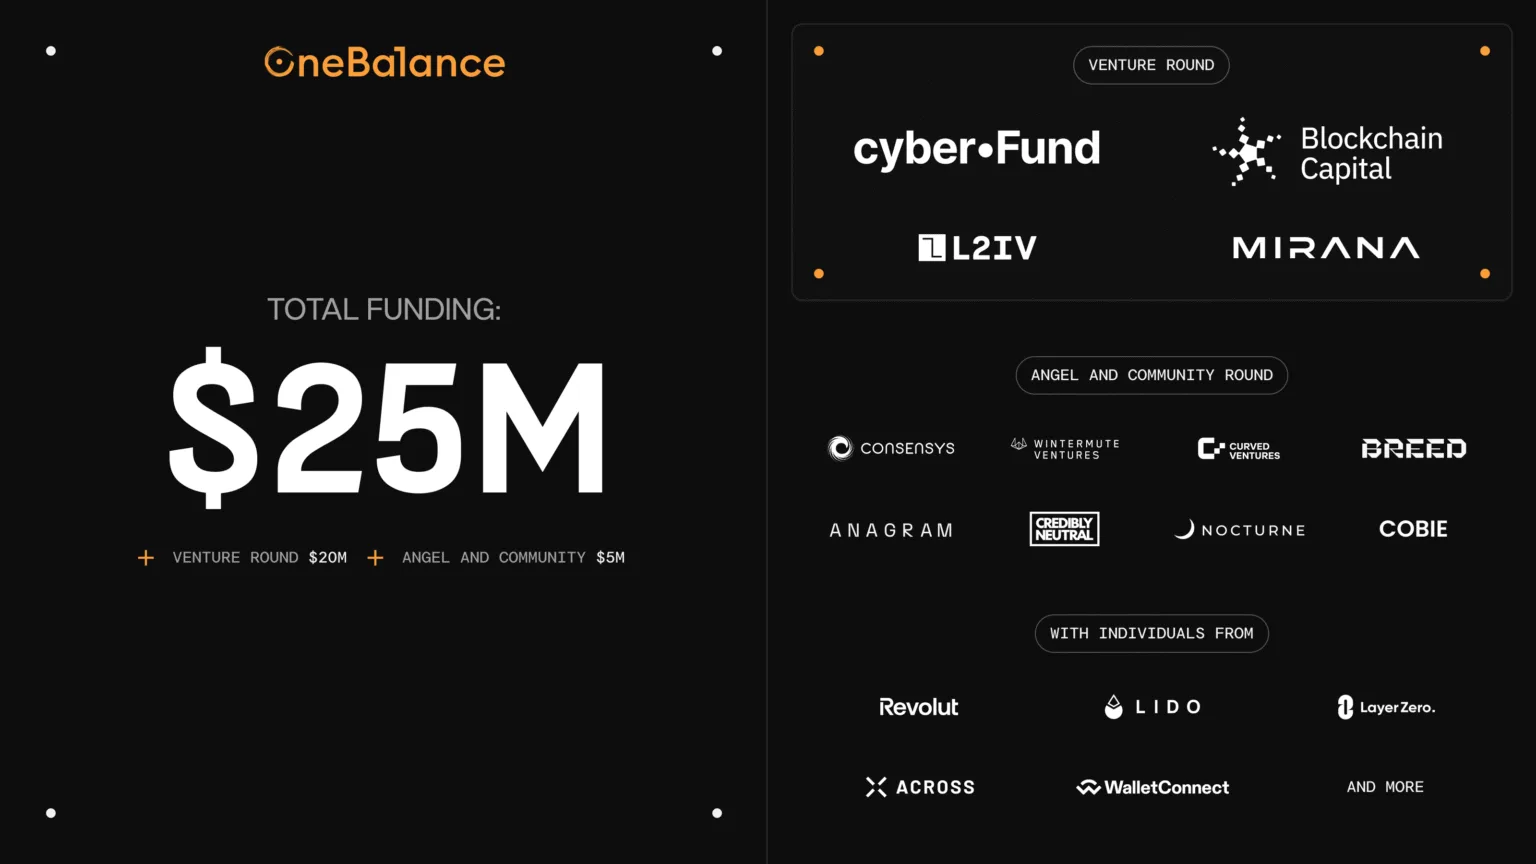Select the Angel and Community Round pill
The image size is (1536, 864).
pos(1151,375)
